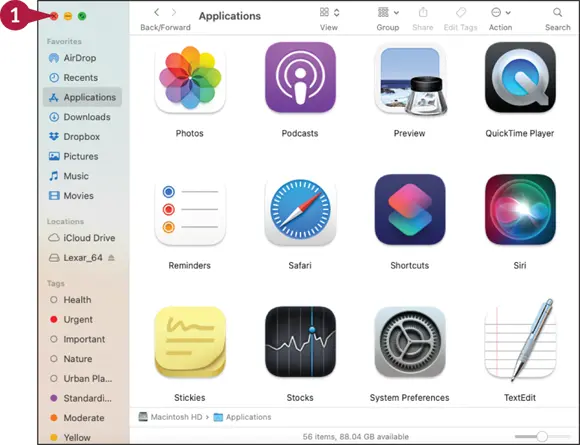Filter by the orange Moderate tag
This screenshot has width=580, height=445.
pos(82,418)
